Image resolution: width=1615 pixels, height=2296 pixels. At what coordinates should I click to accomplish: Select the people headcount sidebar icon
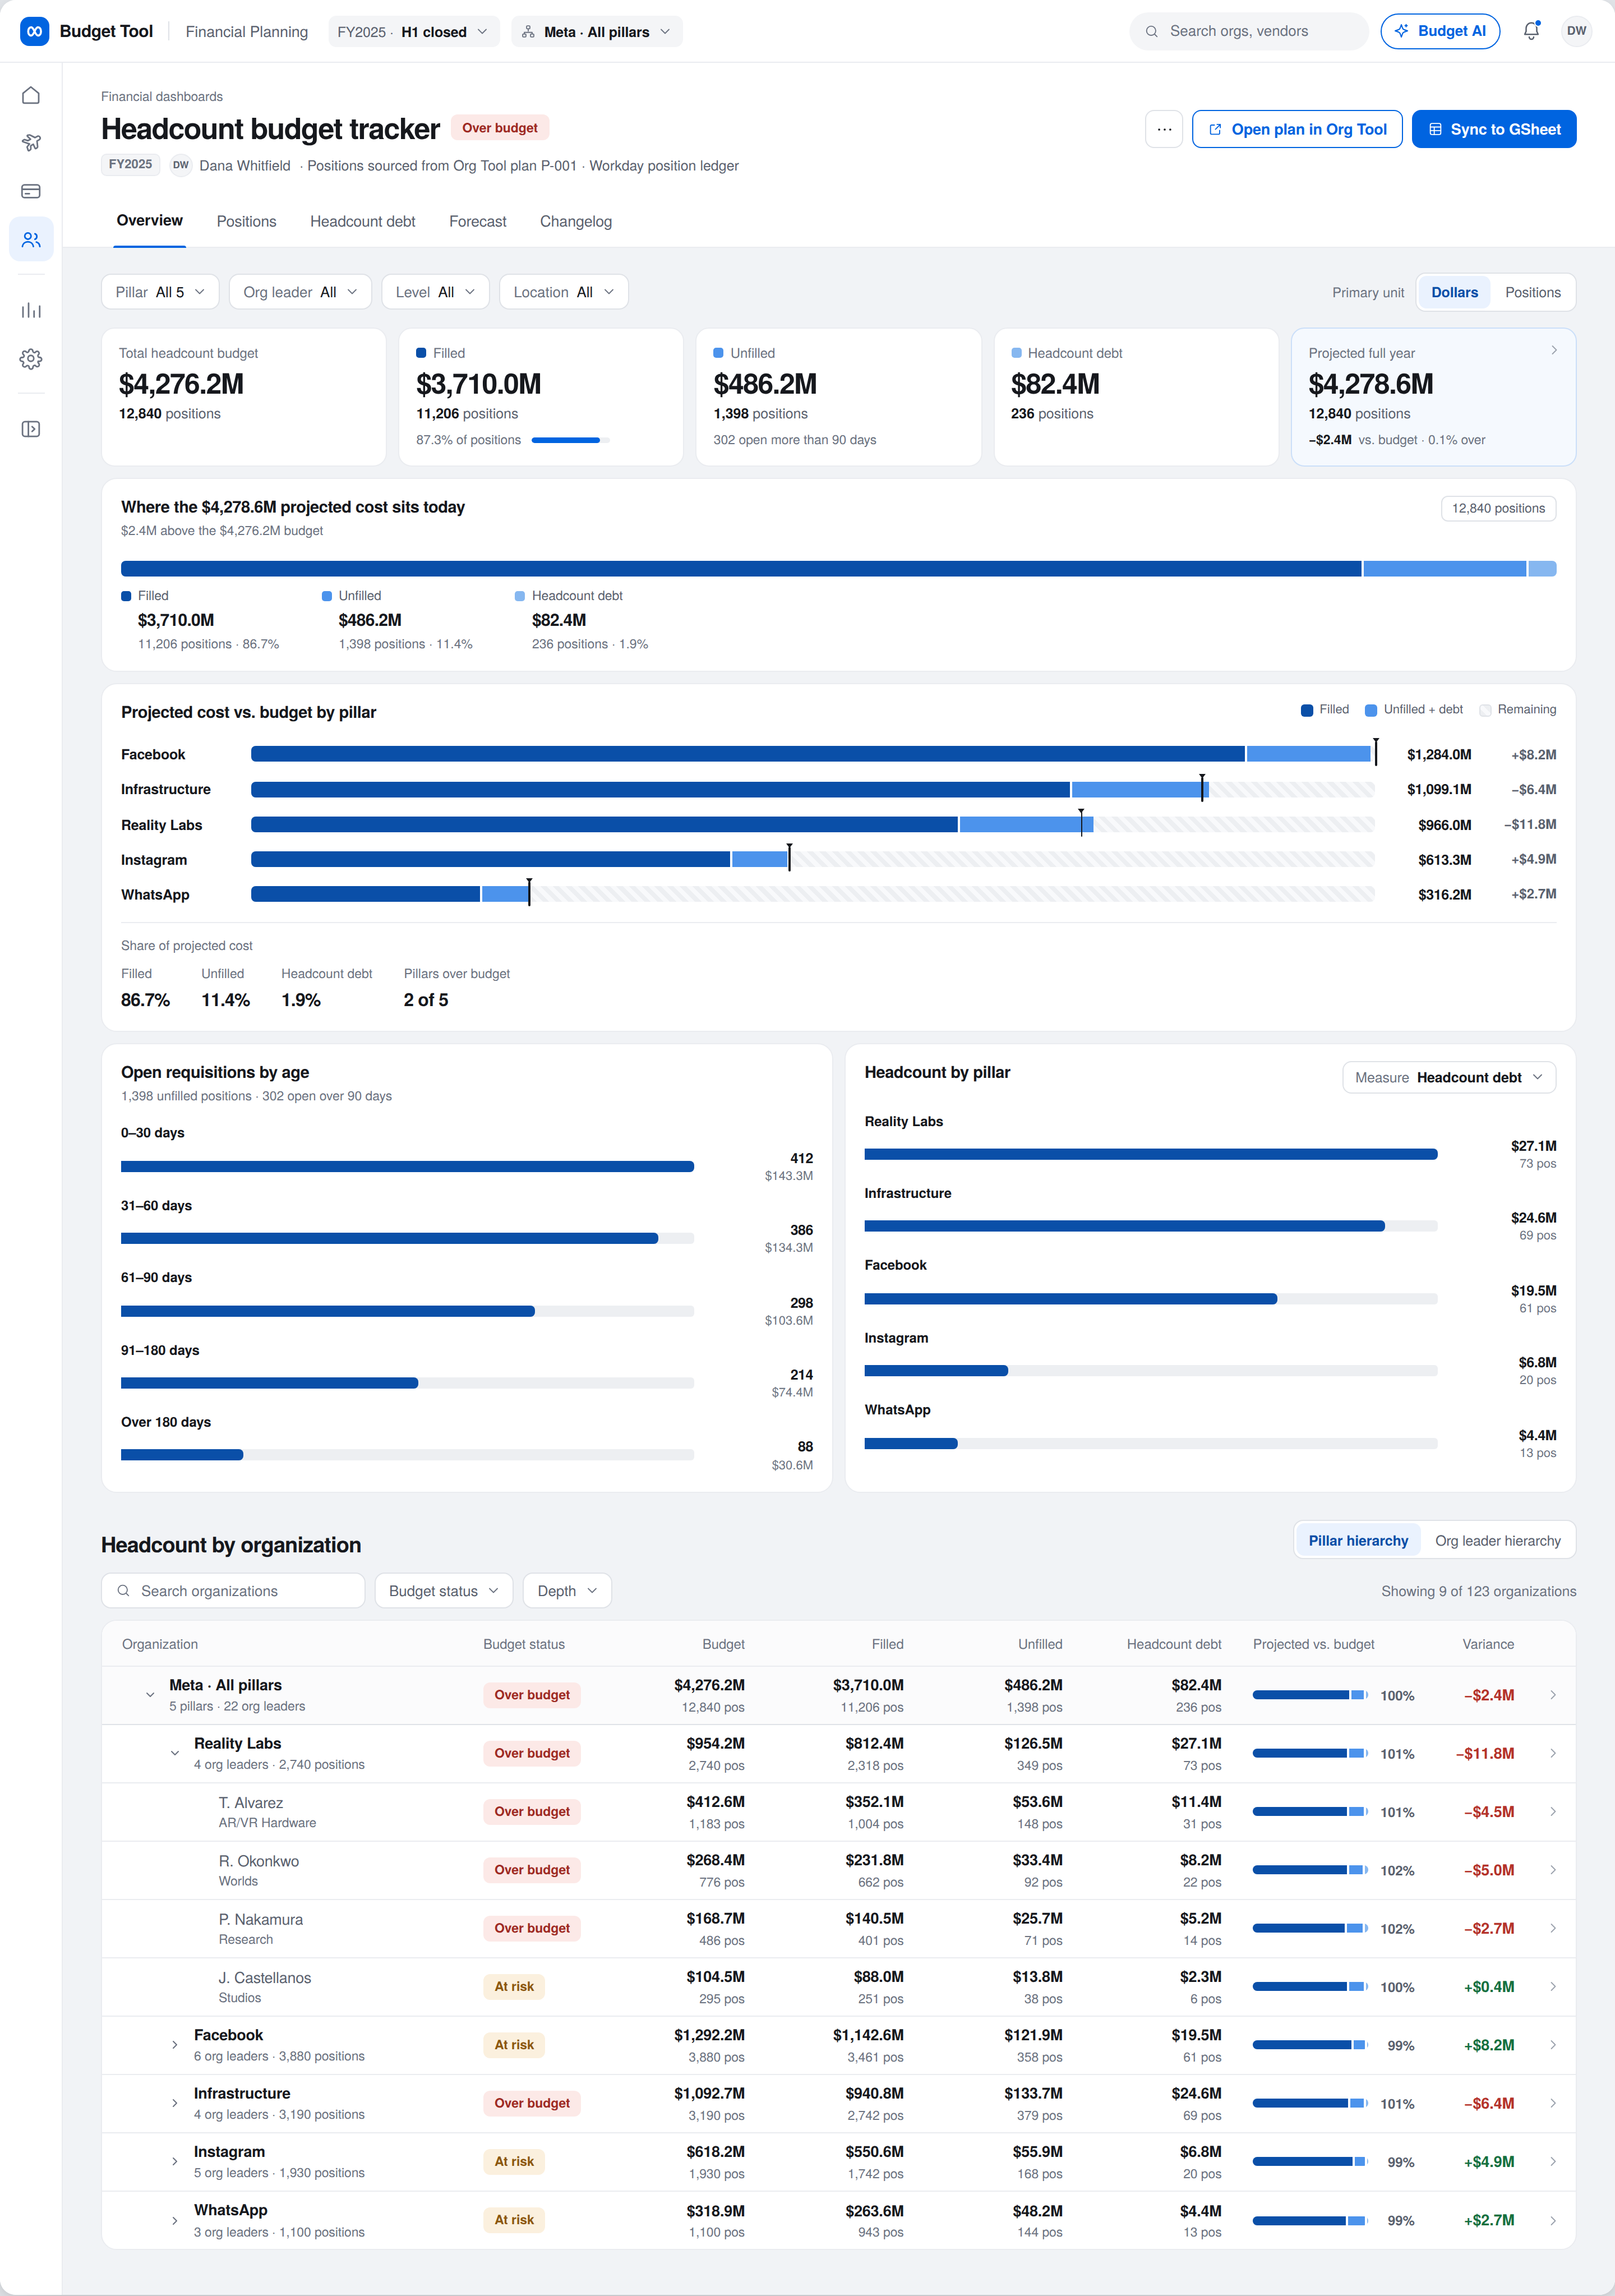31,240
